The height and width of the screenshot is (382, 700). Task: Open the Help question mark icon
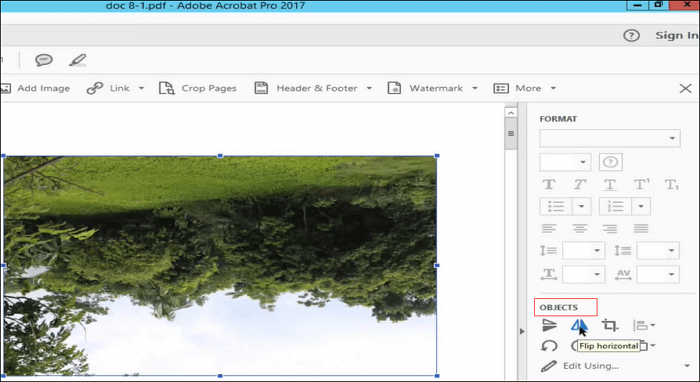(631, 36)
